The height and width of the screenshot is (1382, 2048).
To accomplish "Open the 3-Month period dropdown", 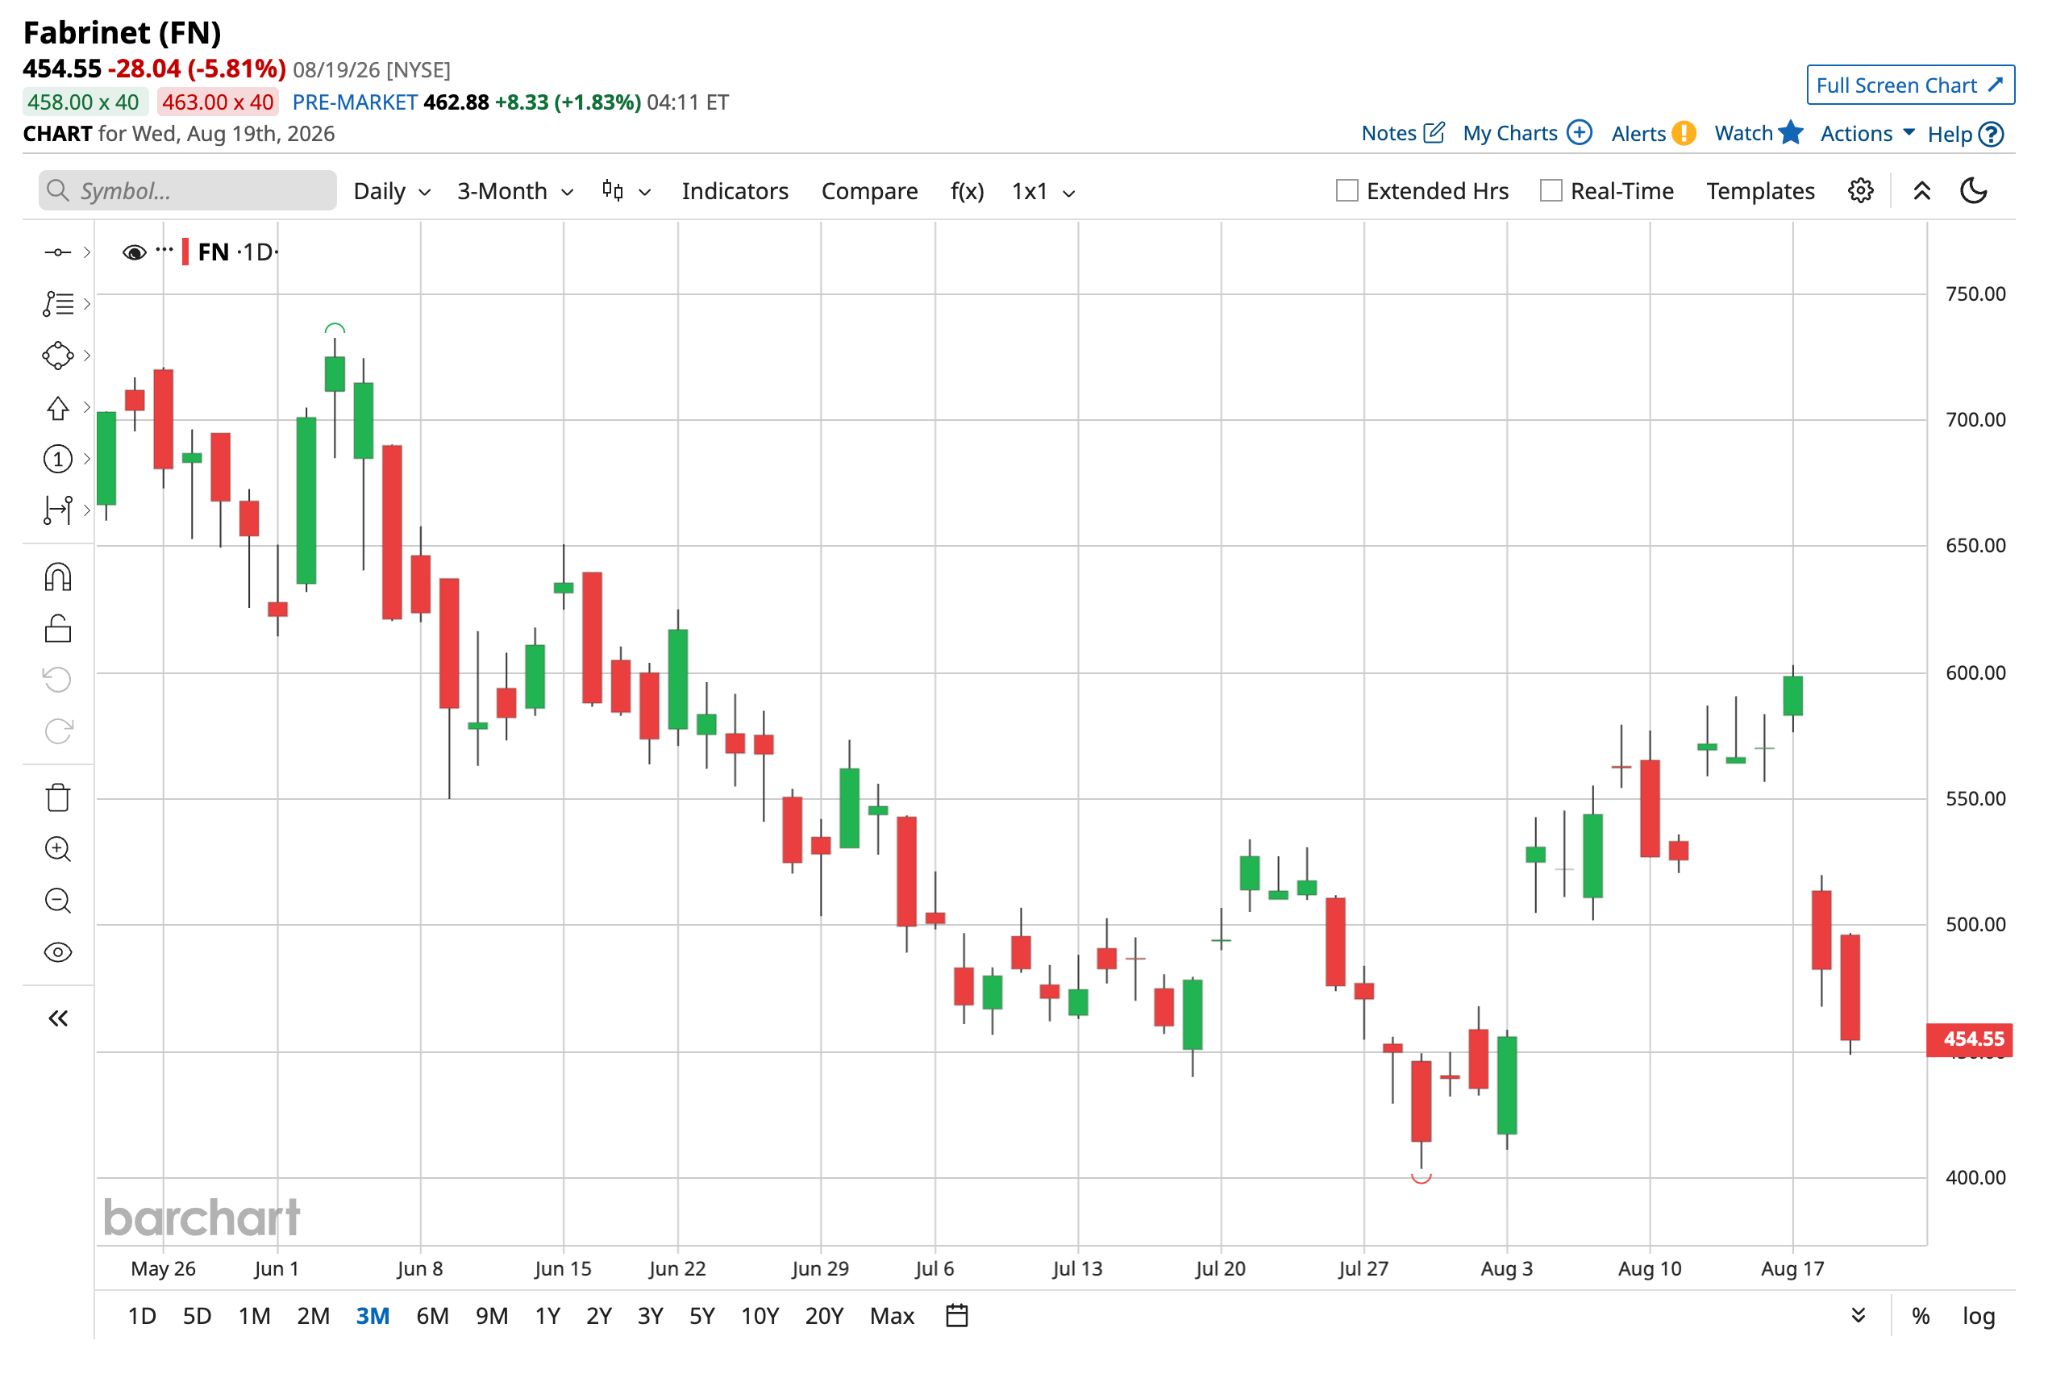I will [515, 191].
